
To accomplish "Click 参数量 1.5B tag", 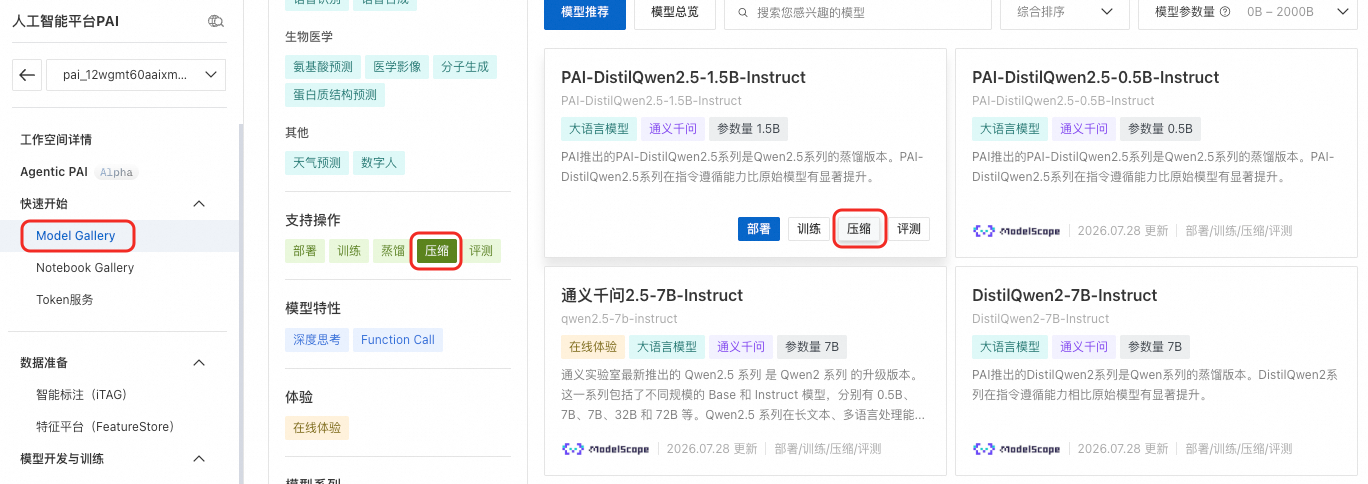I will 749,129.
